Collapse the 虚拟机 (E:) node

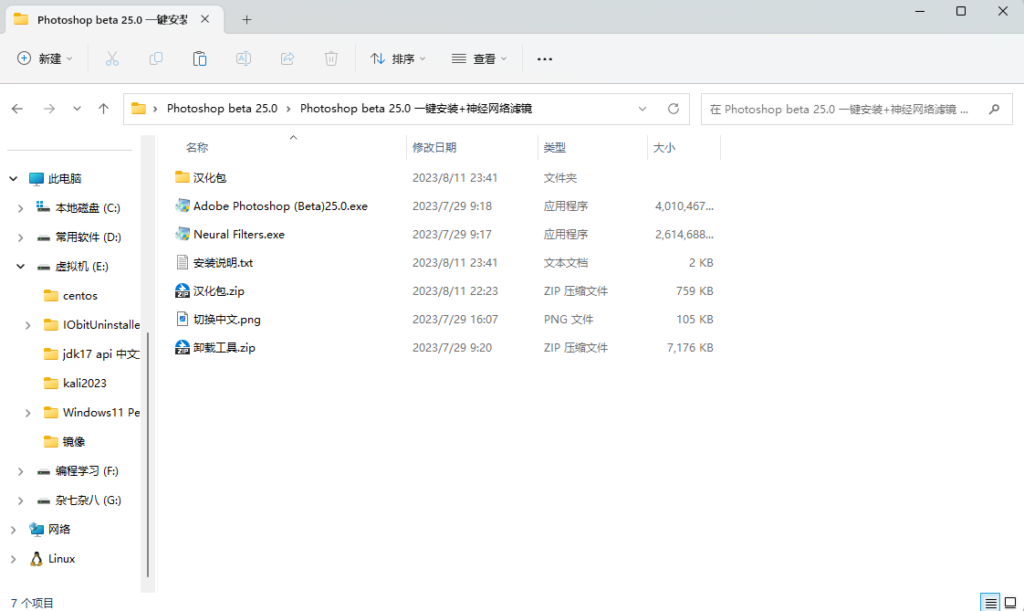pyautogui.click(x=20, y=266)
